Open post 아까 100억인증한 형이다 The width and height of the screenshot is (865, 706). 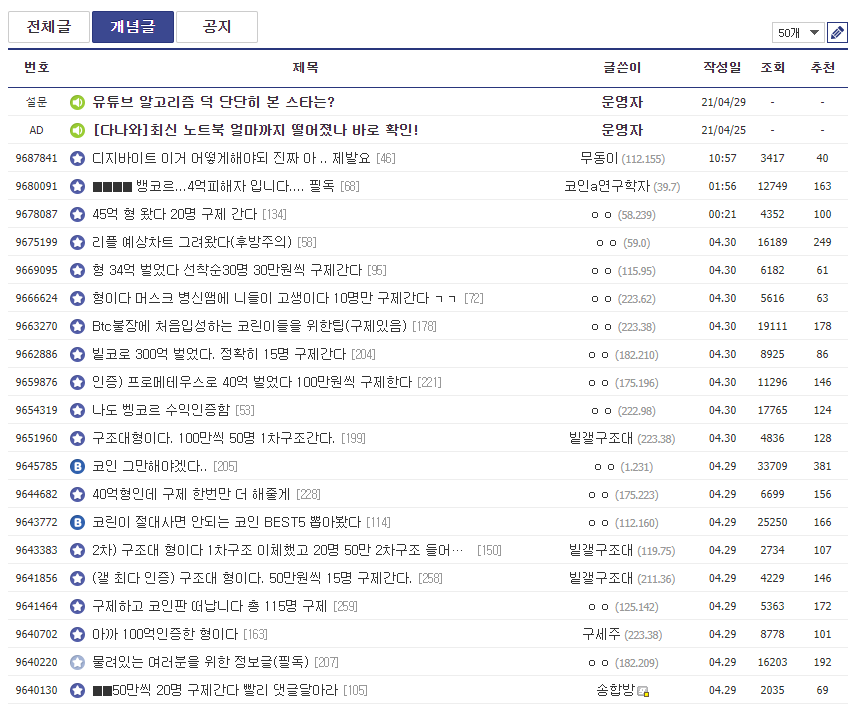pos(165,634)
